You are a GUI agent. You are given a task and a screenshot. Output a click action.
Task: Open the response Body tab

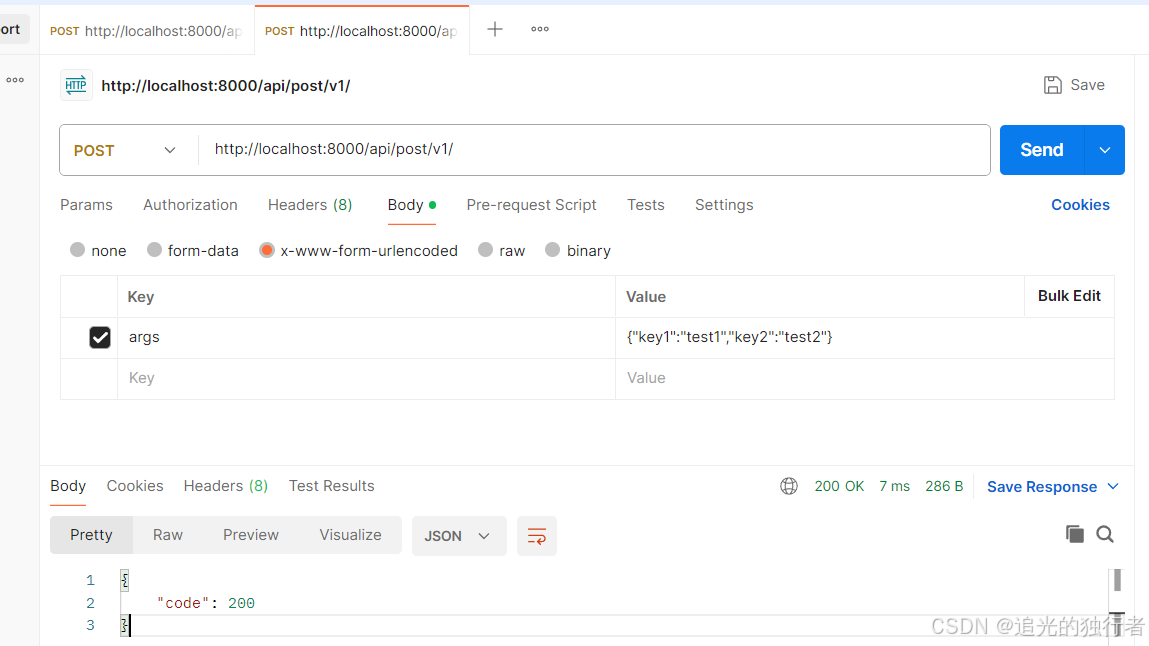tap(68, 486)
